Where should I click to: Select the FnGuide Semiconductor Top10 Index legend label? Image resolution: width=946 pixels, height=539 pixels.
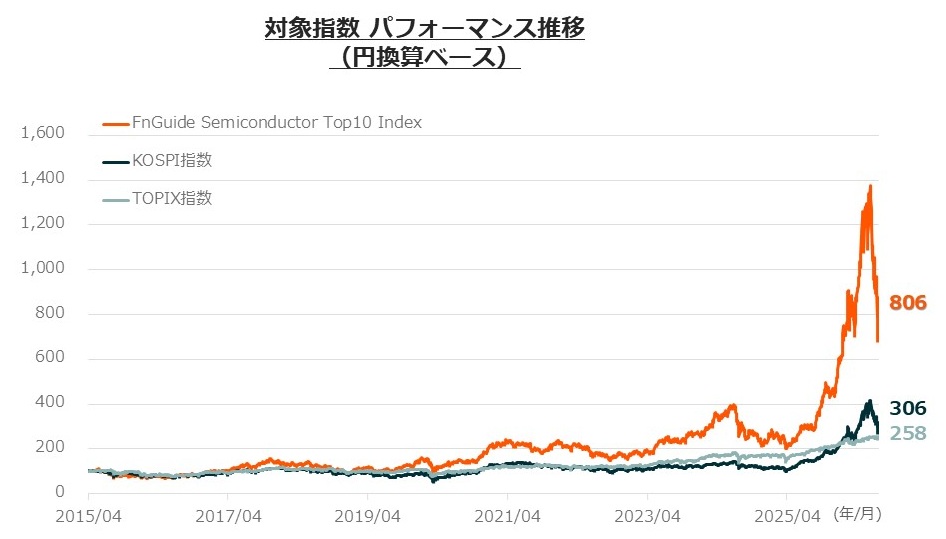pyautogui.click(x=277, y=123)
